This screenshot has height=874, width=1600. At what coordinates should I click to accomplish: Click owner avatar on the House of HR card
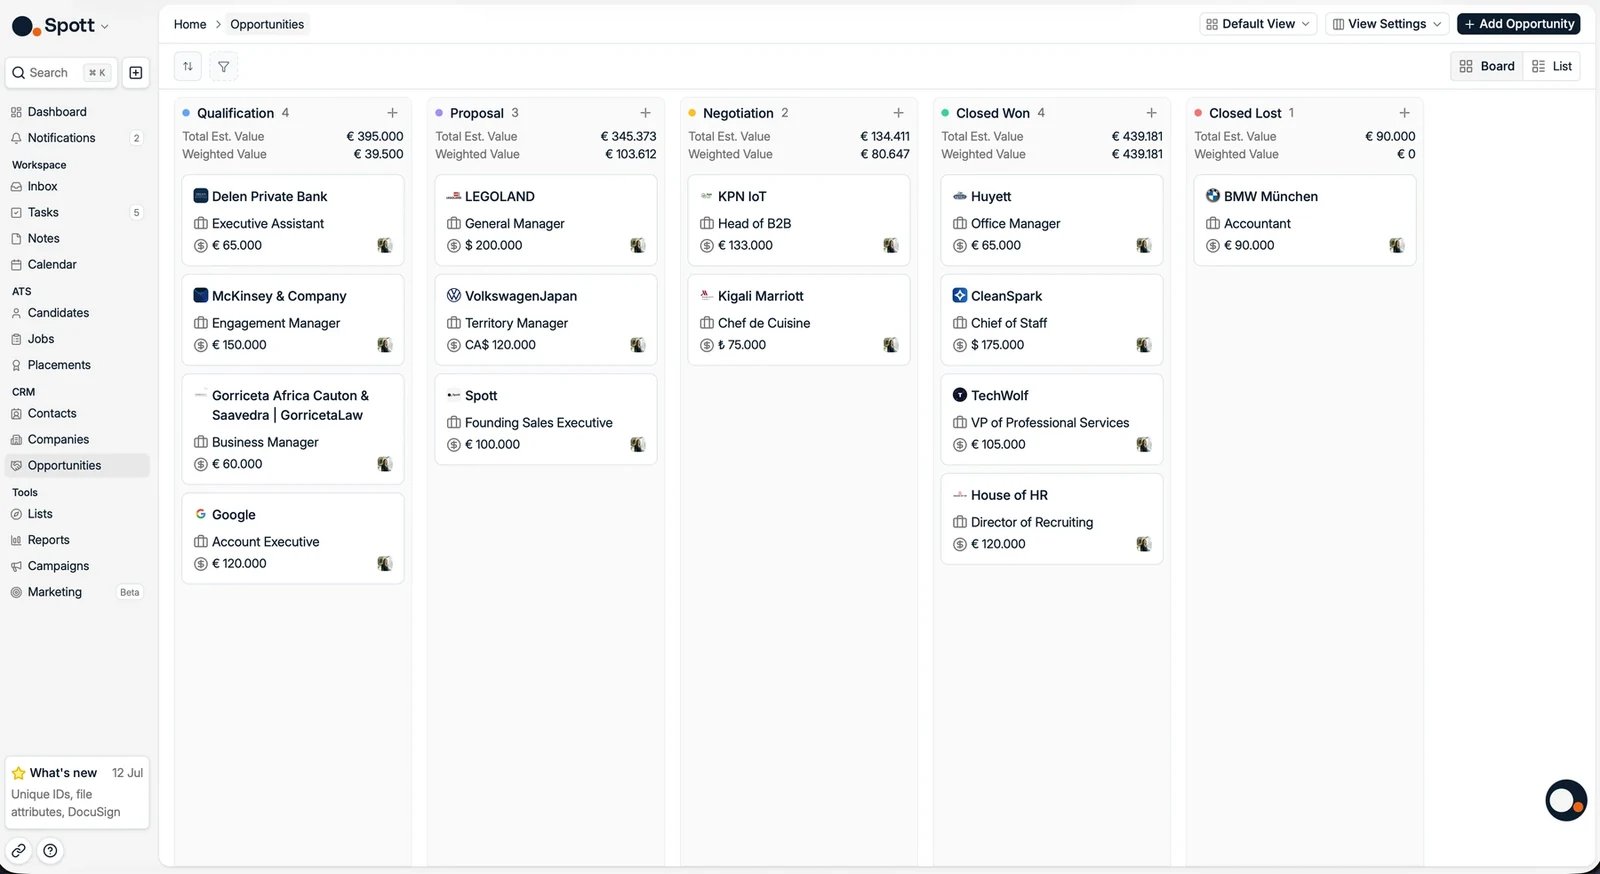pyautogui.click(x=1144, y=544)
